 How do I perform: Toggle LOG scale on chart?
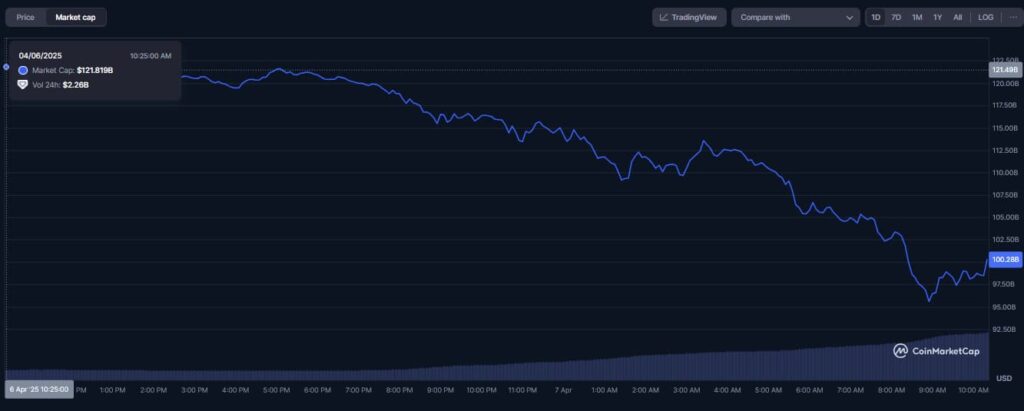(x=985, y=18)
